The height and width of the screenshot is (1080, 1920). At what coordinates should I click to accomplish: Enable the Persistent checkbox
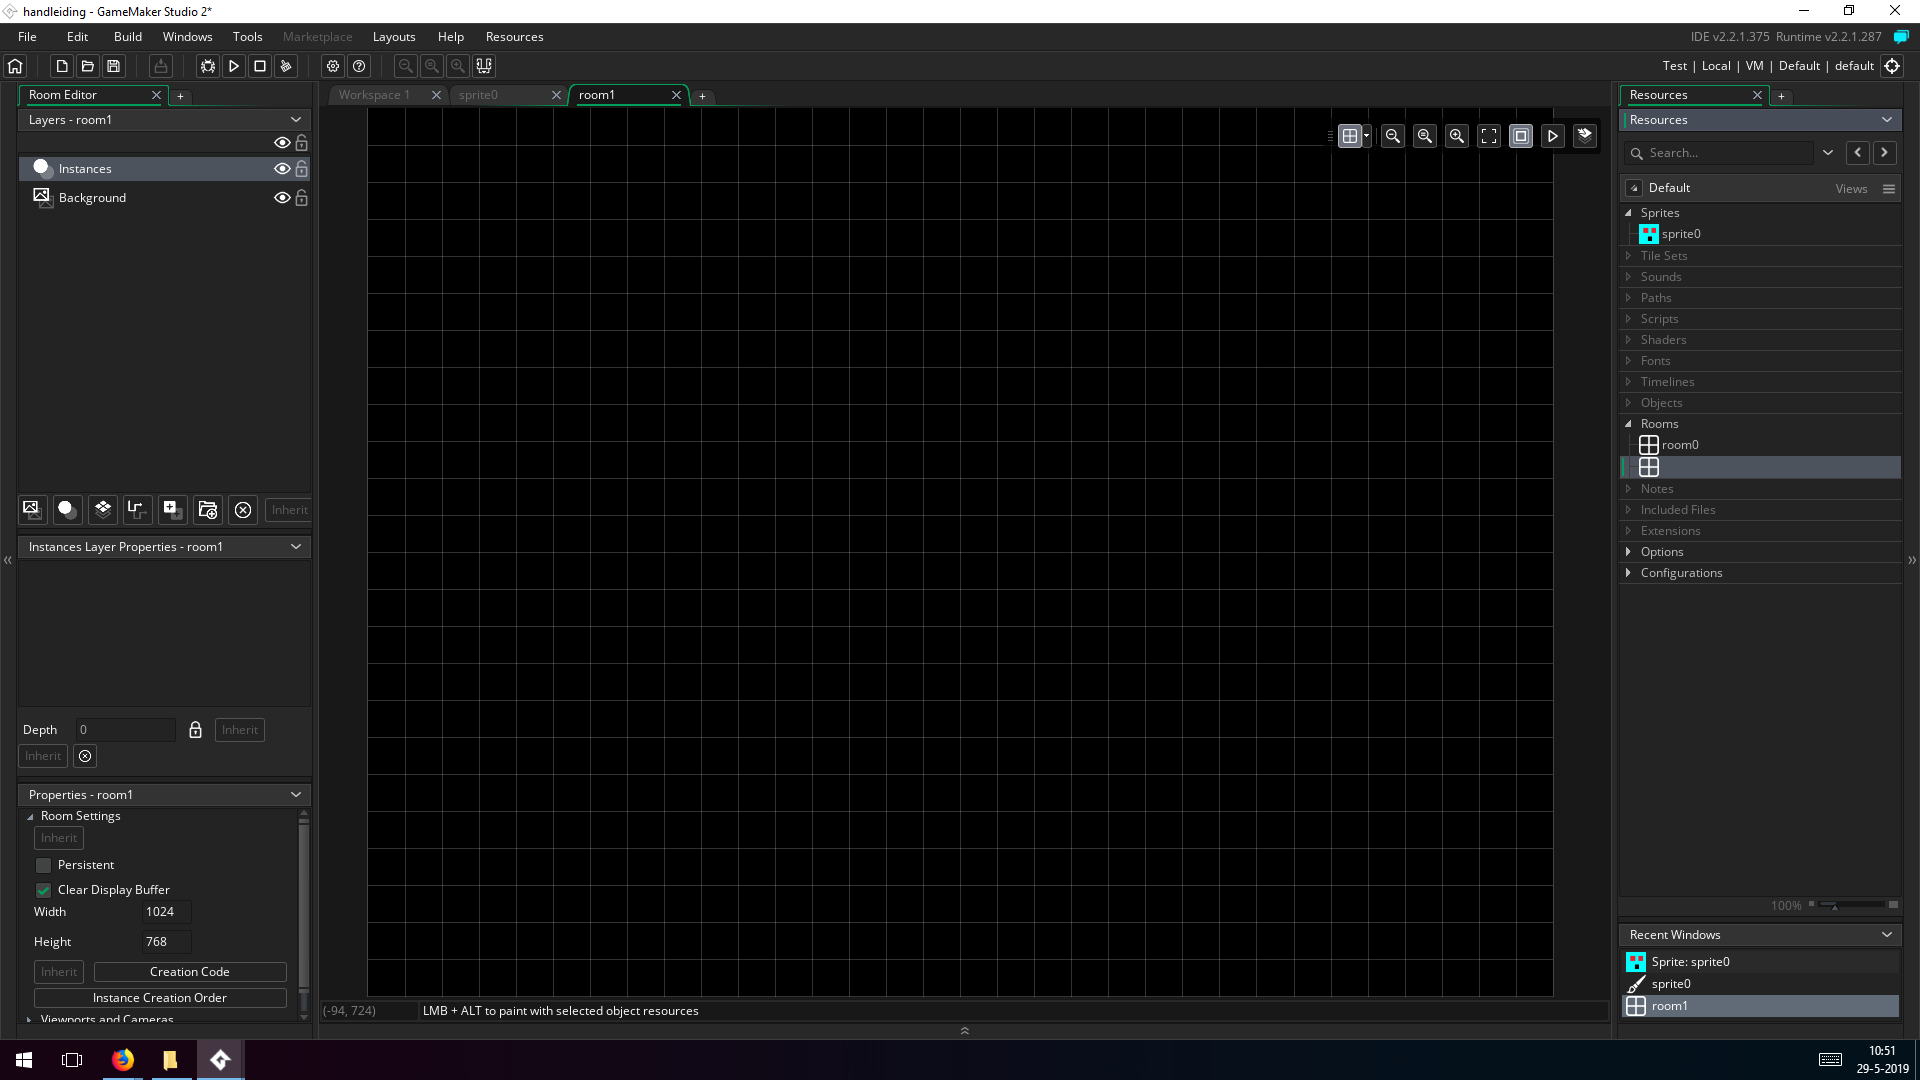(x=43, y=865)
